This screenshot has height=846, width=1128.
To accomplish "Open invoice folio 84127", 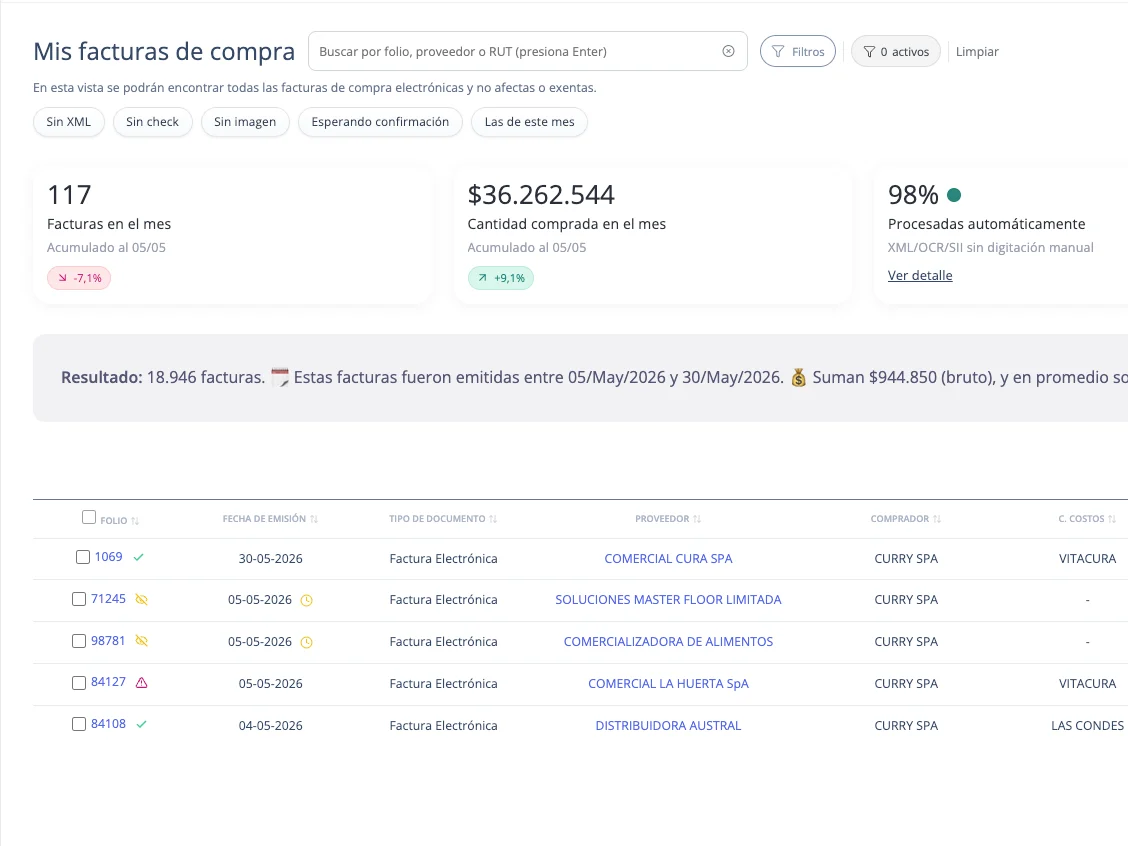I will point(109,682).
